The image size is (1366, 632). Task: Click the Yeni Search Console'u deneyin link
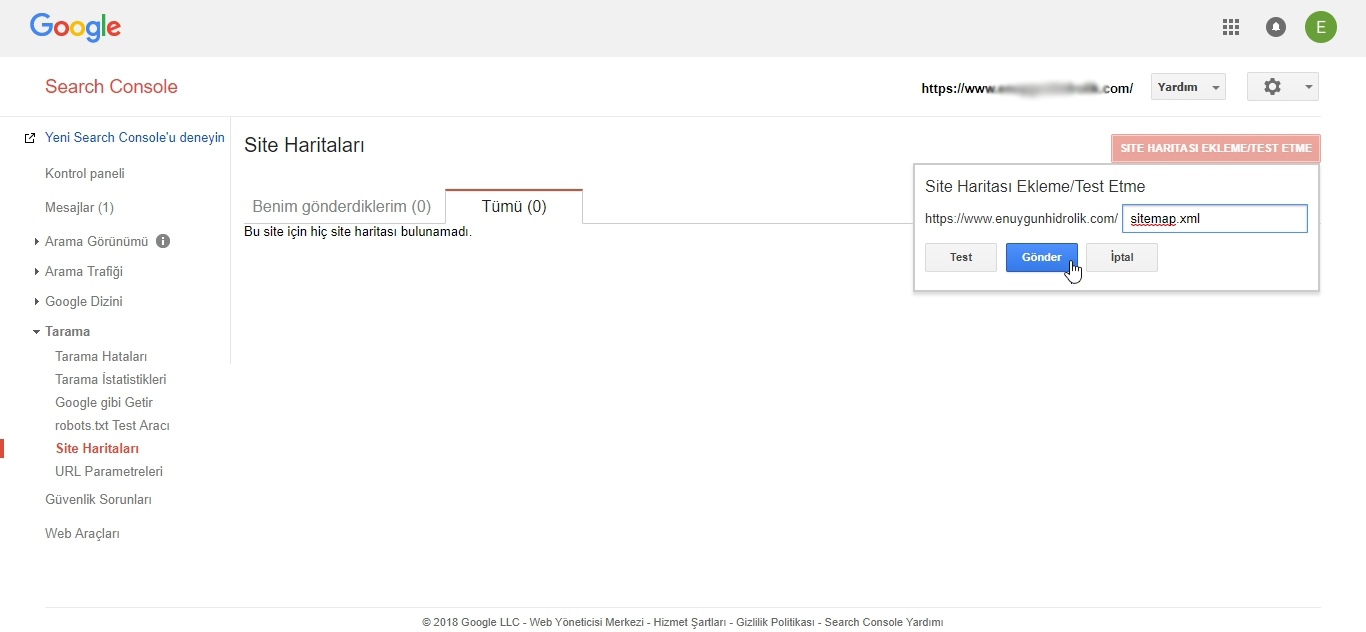click(x=135, y=137)
